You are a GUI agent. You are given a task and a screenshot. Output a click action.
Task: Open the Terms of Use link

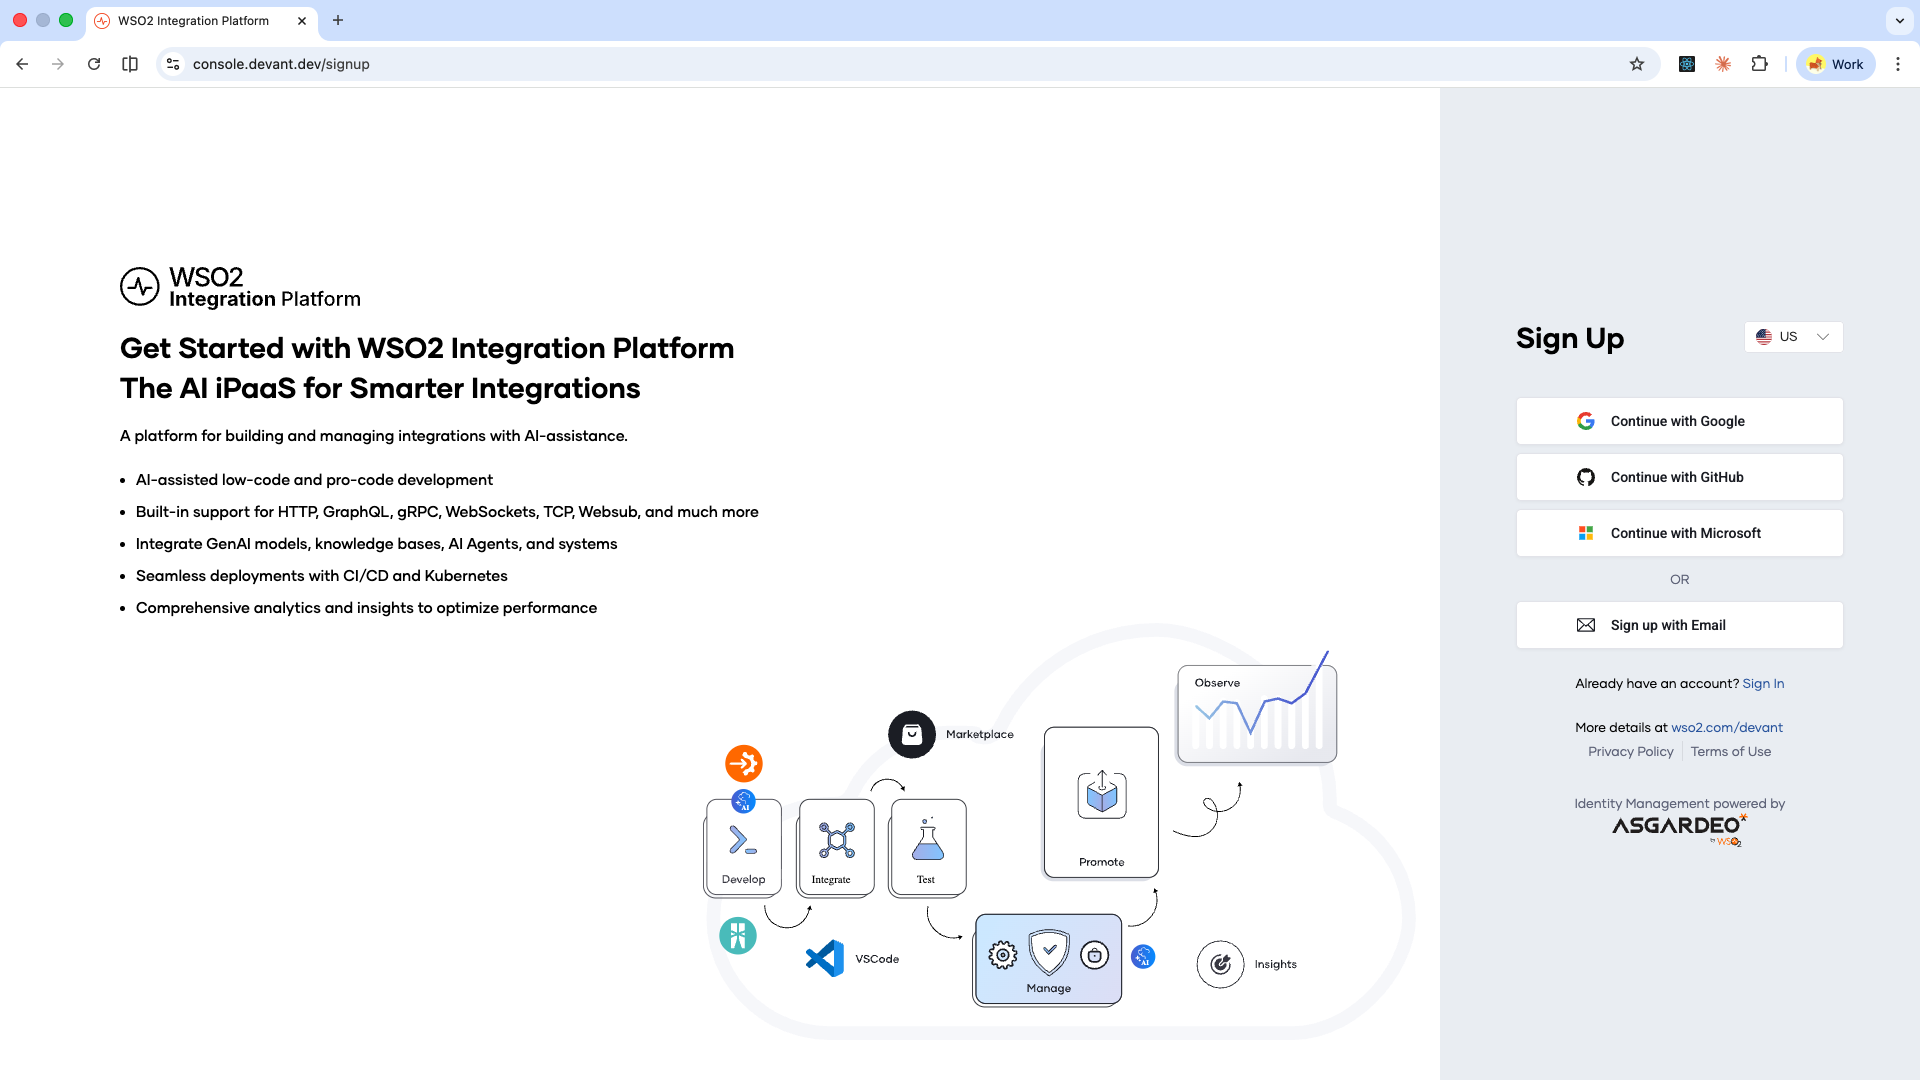(1731, 752)
